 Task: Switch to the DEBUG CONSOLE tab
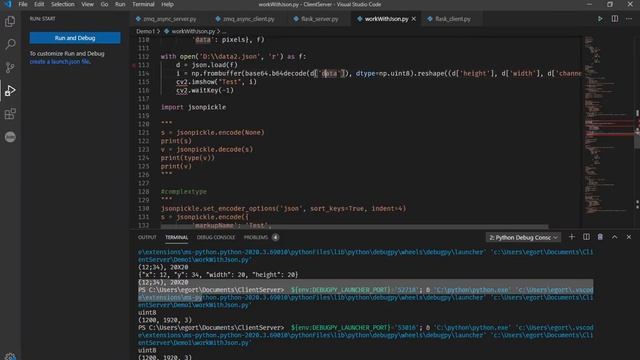tap(216, 237)
